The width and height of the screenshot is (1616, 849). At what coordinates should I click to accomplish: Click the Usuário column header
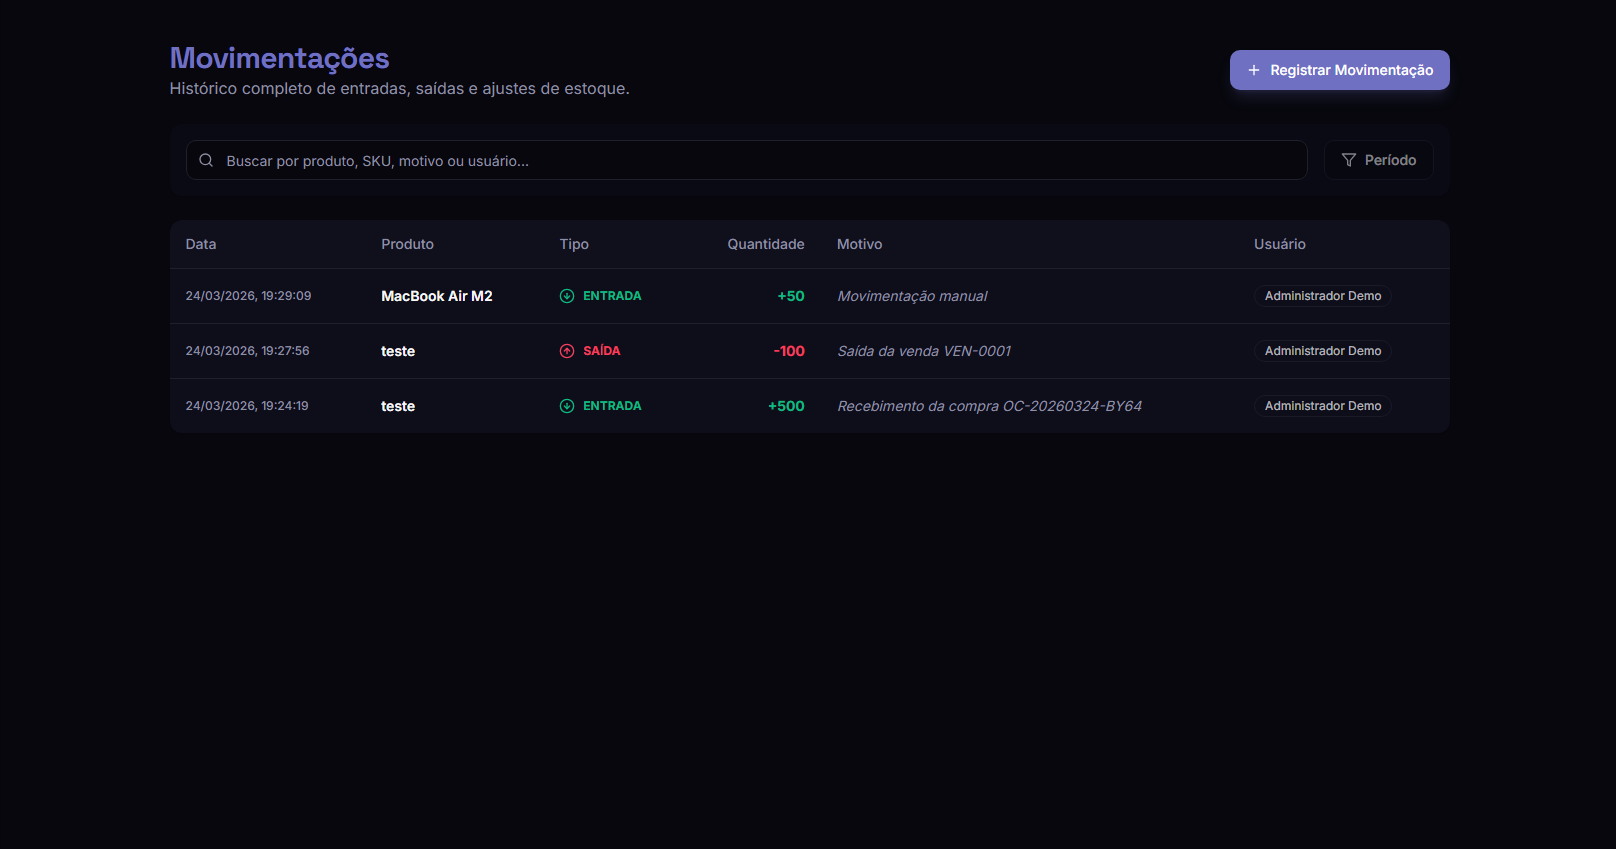[x=1279, y=244]
